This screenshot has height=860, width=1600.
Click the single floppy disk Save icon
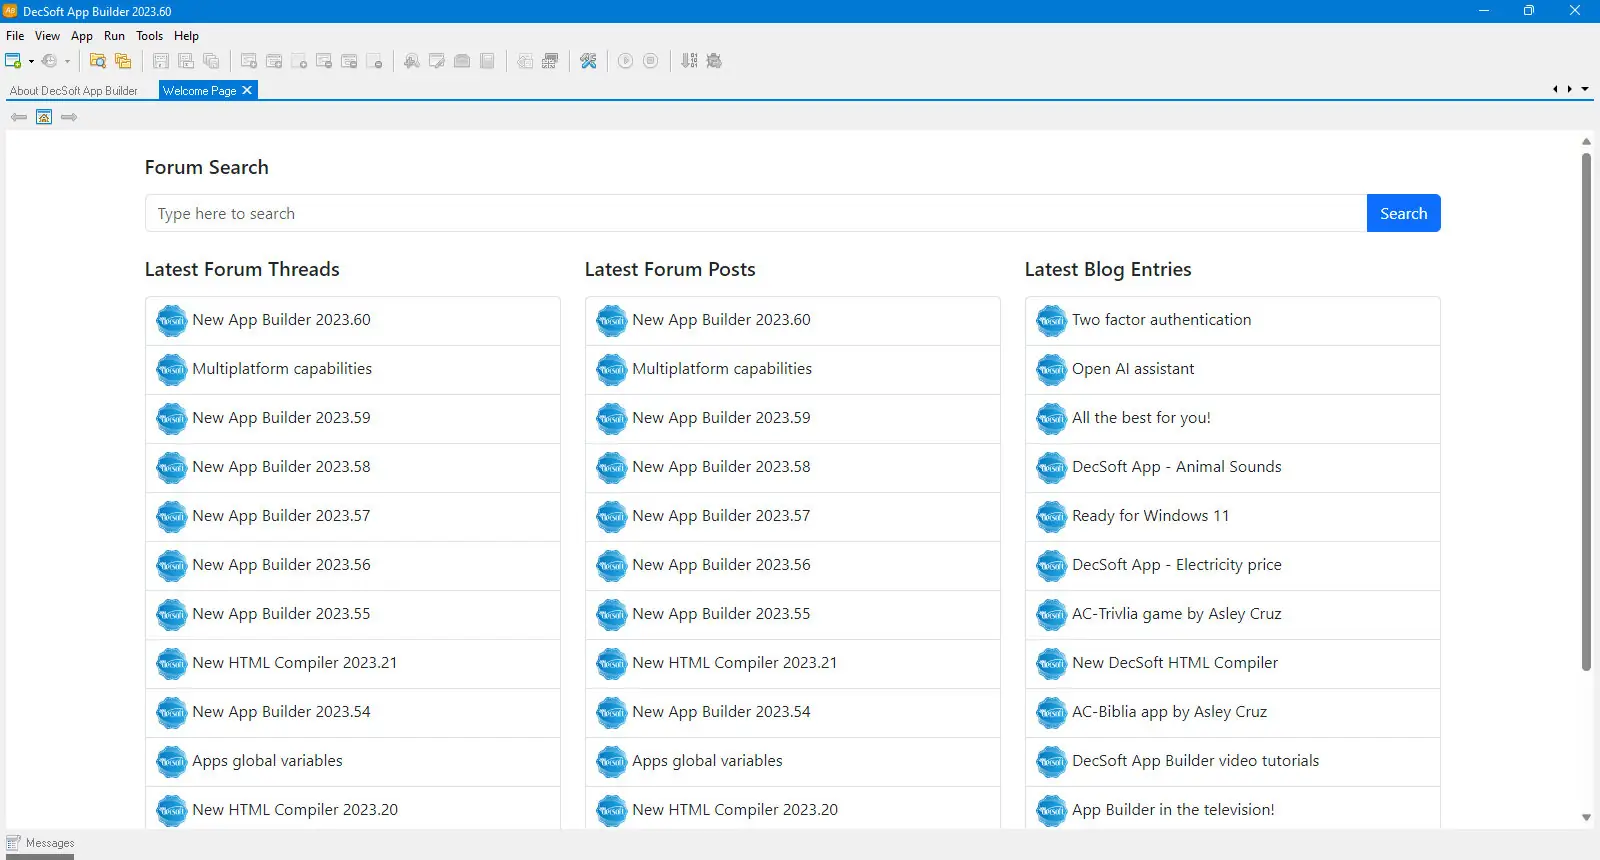[x=161, y=61]
